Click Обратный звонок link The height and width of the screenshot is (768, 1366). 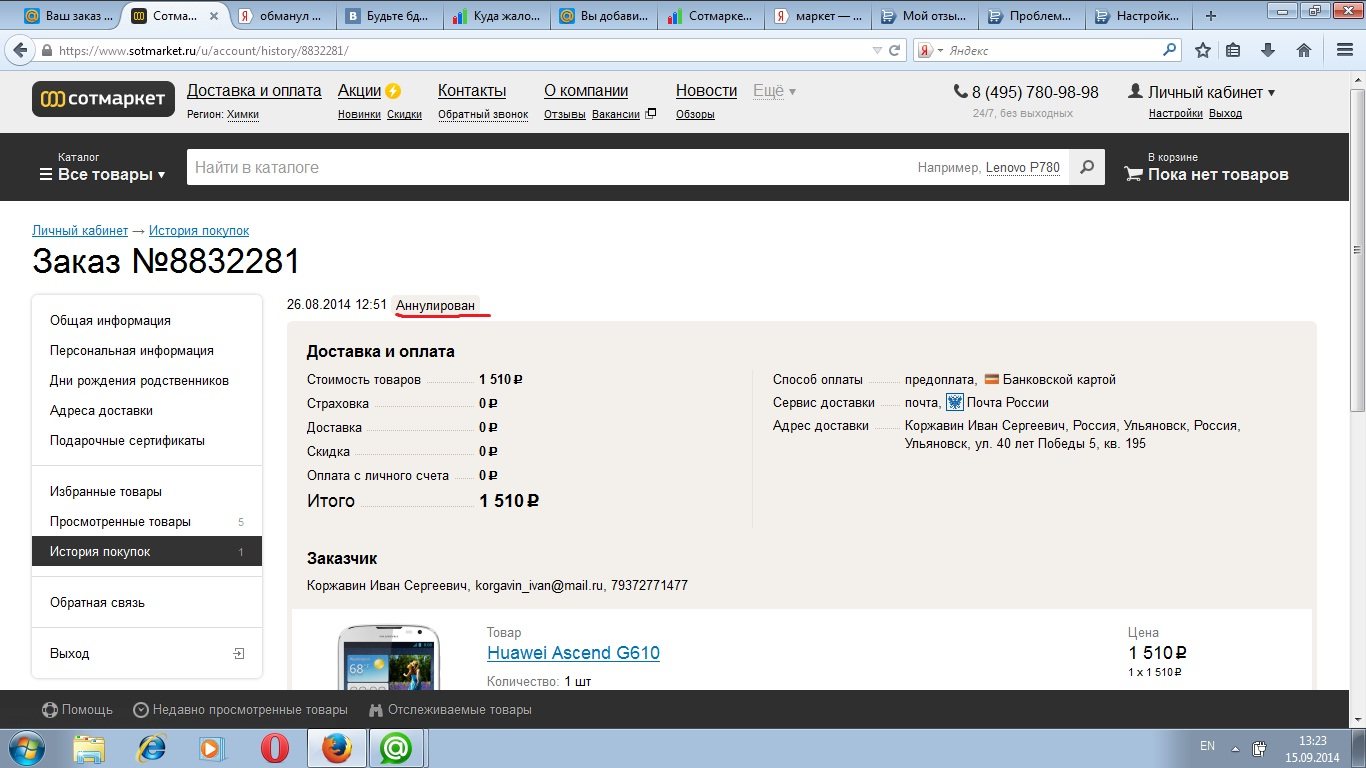483,114
